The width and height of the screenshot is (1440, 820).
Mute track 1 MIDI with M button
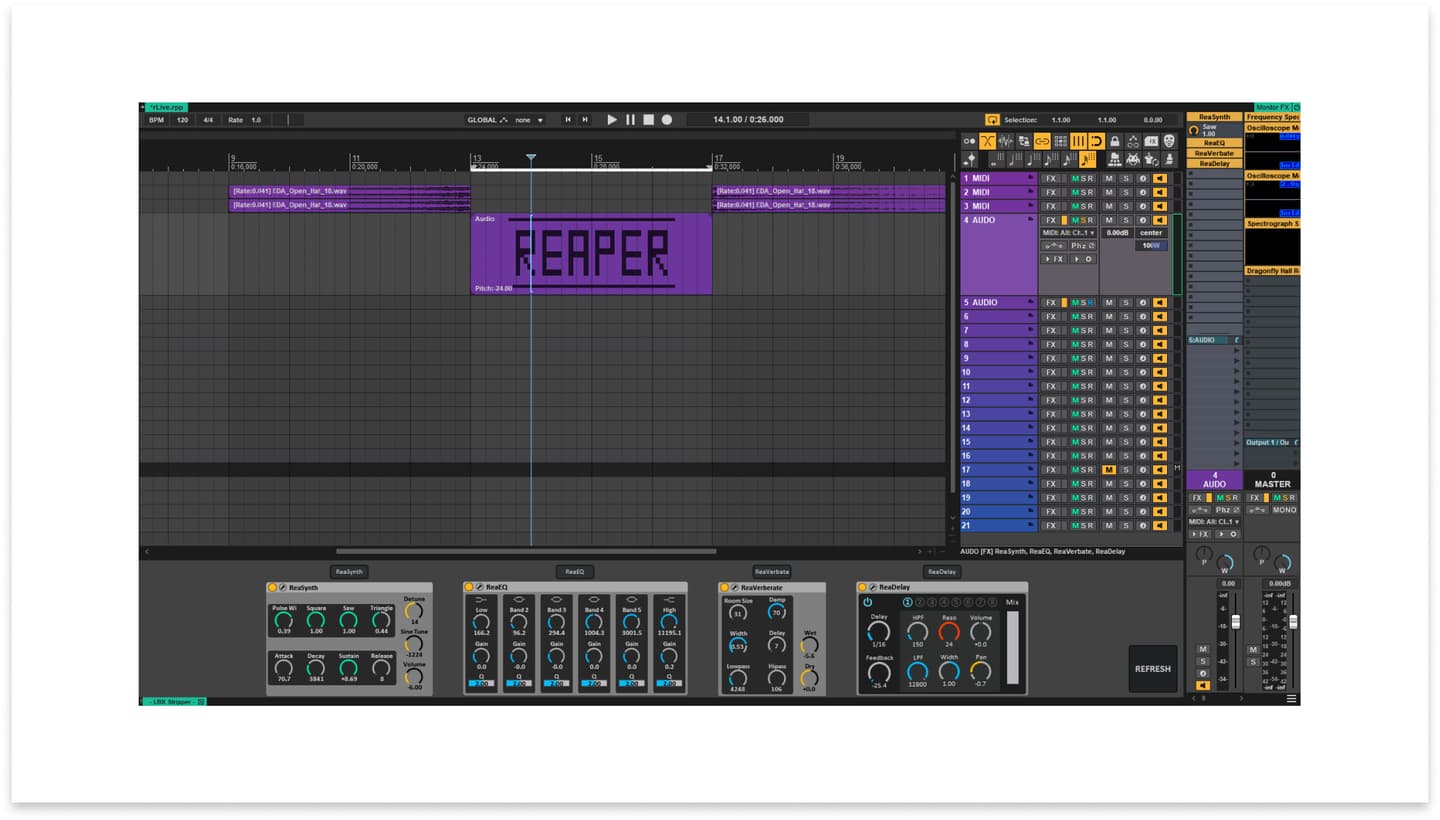tap(1109, 179)
